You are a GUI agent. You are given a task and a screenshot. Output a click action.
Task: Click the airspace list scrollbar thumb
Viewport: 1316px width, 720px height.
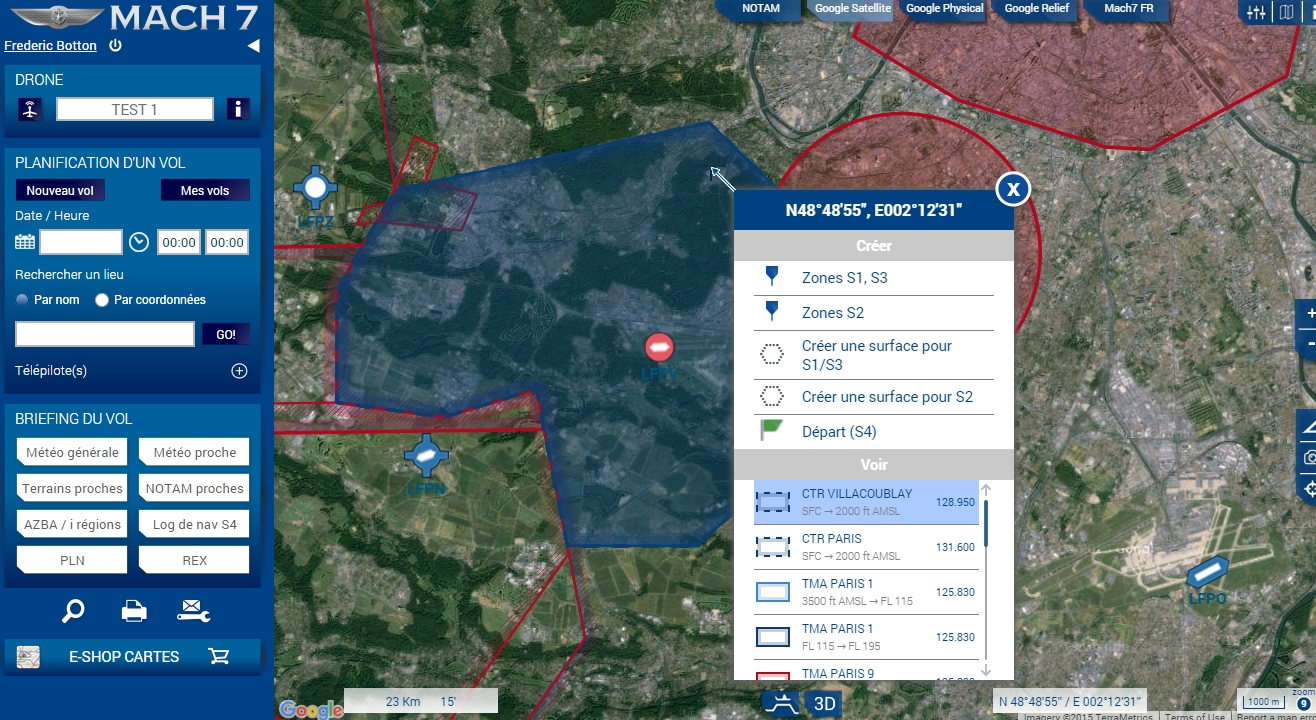986,523
